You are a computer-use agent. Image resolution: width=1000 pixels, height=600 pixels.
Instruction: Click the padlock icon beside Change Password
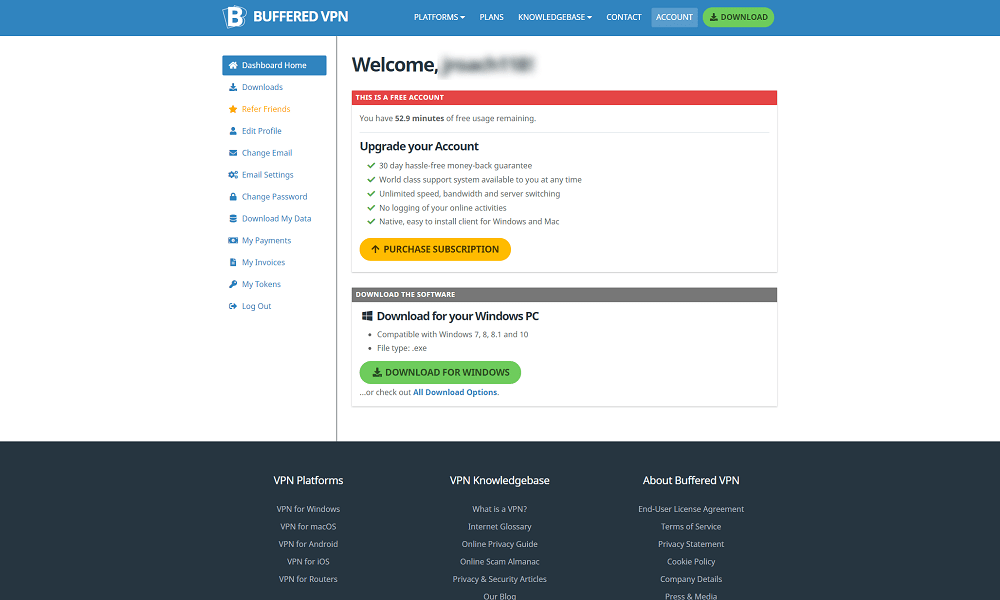[233, 196]
